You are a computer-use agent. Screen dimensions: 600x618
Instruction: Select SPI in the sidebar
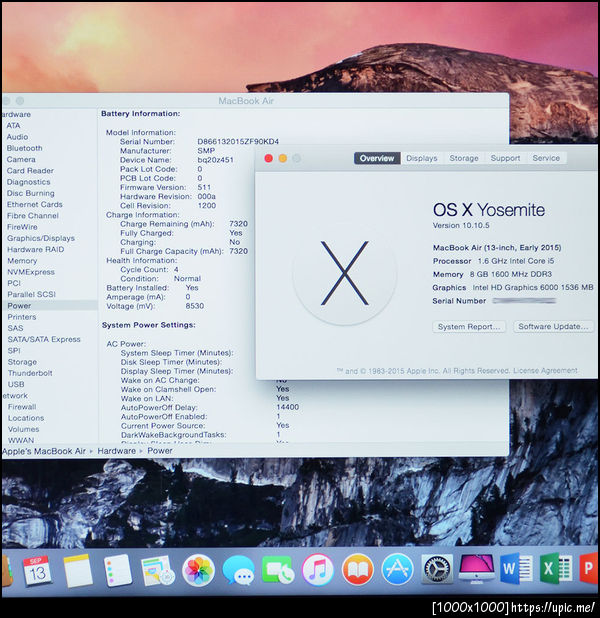coord(14,351)
